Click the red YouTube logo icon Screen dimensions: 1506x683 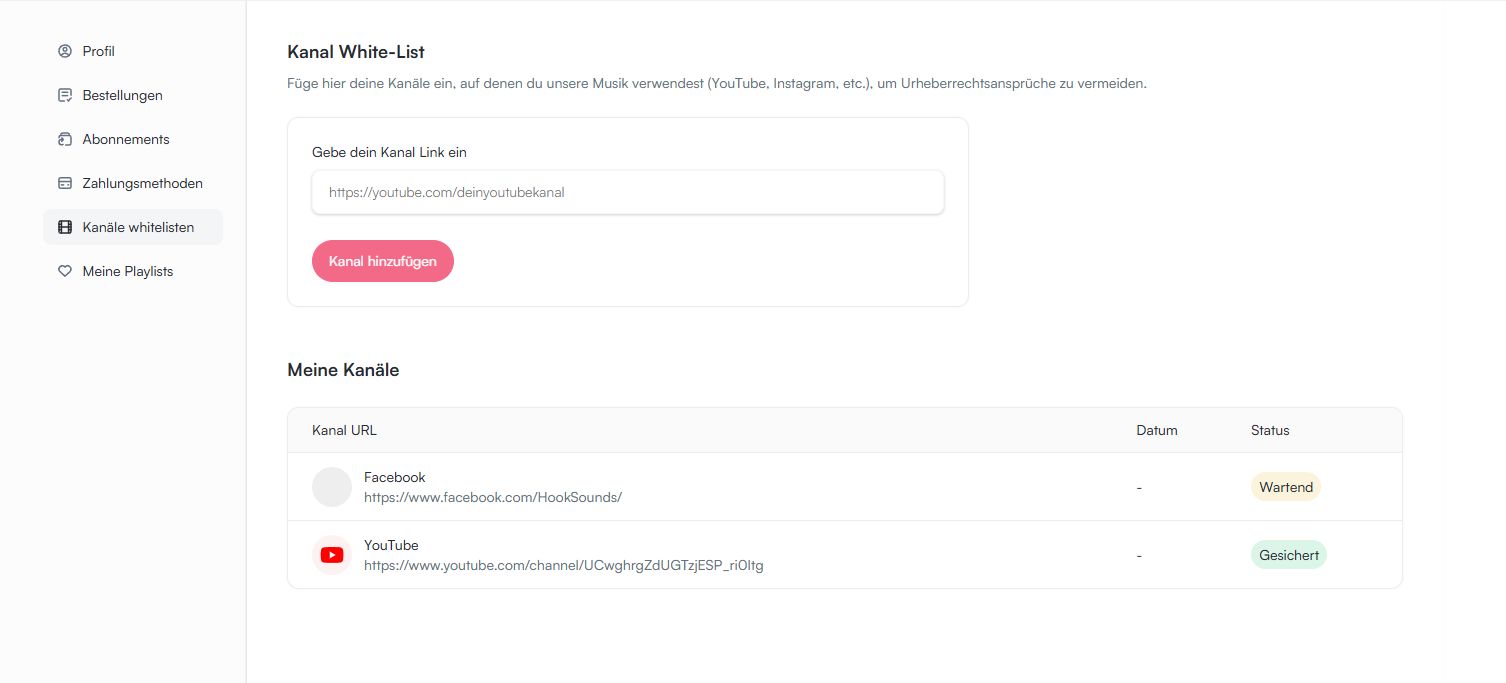[x=332, y=555]
